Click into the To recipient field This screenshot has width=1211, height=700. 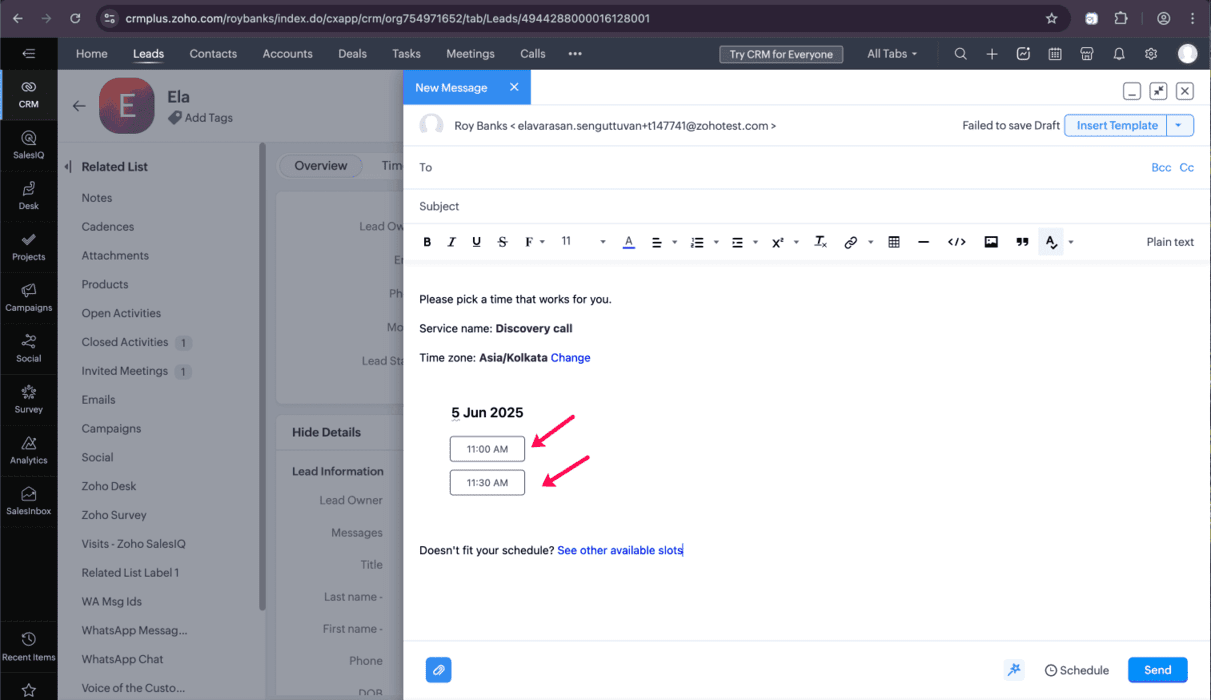(x=780, y=167)
